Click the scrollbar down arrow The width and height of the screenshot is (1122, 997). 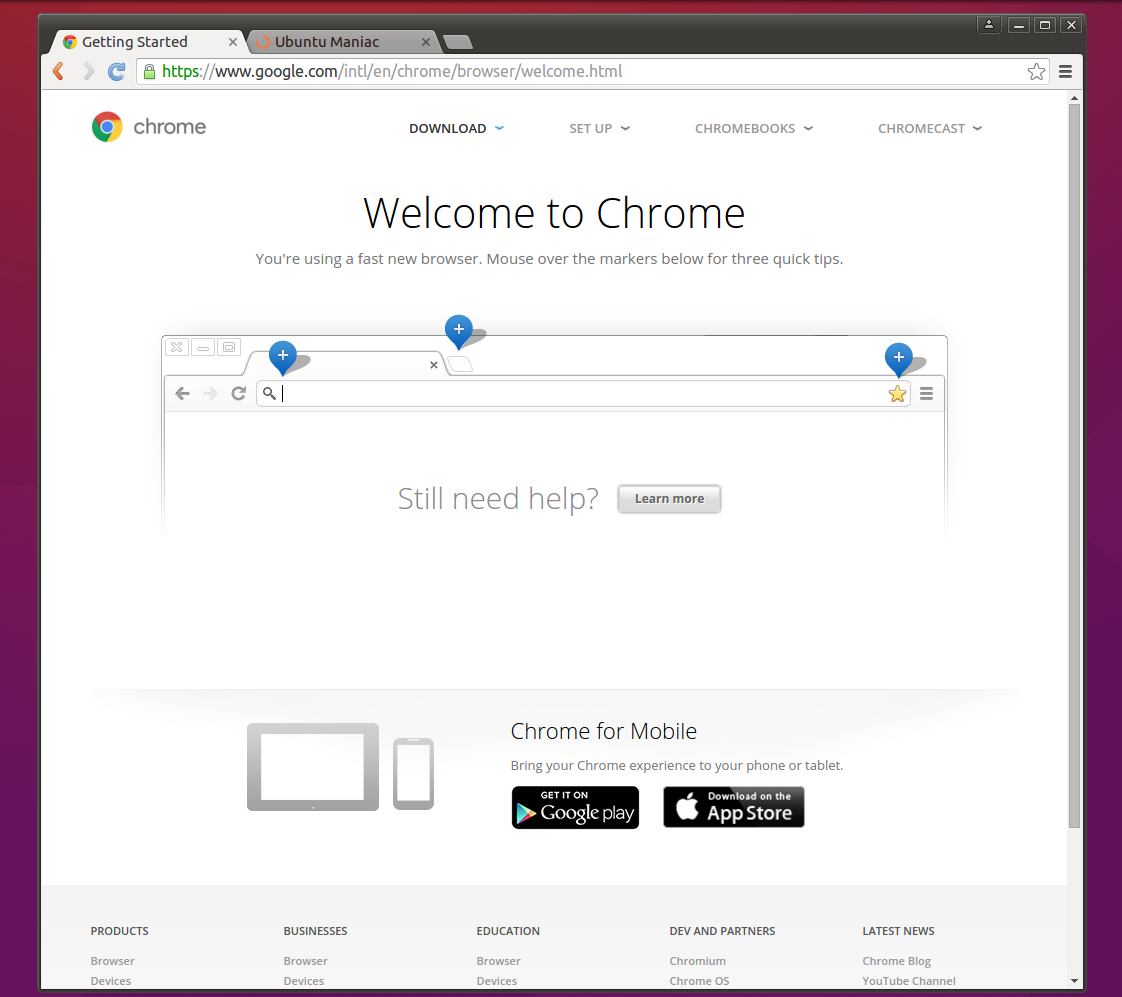point(1074,981)
